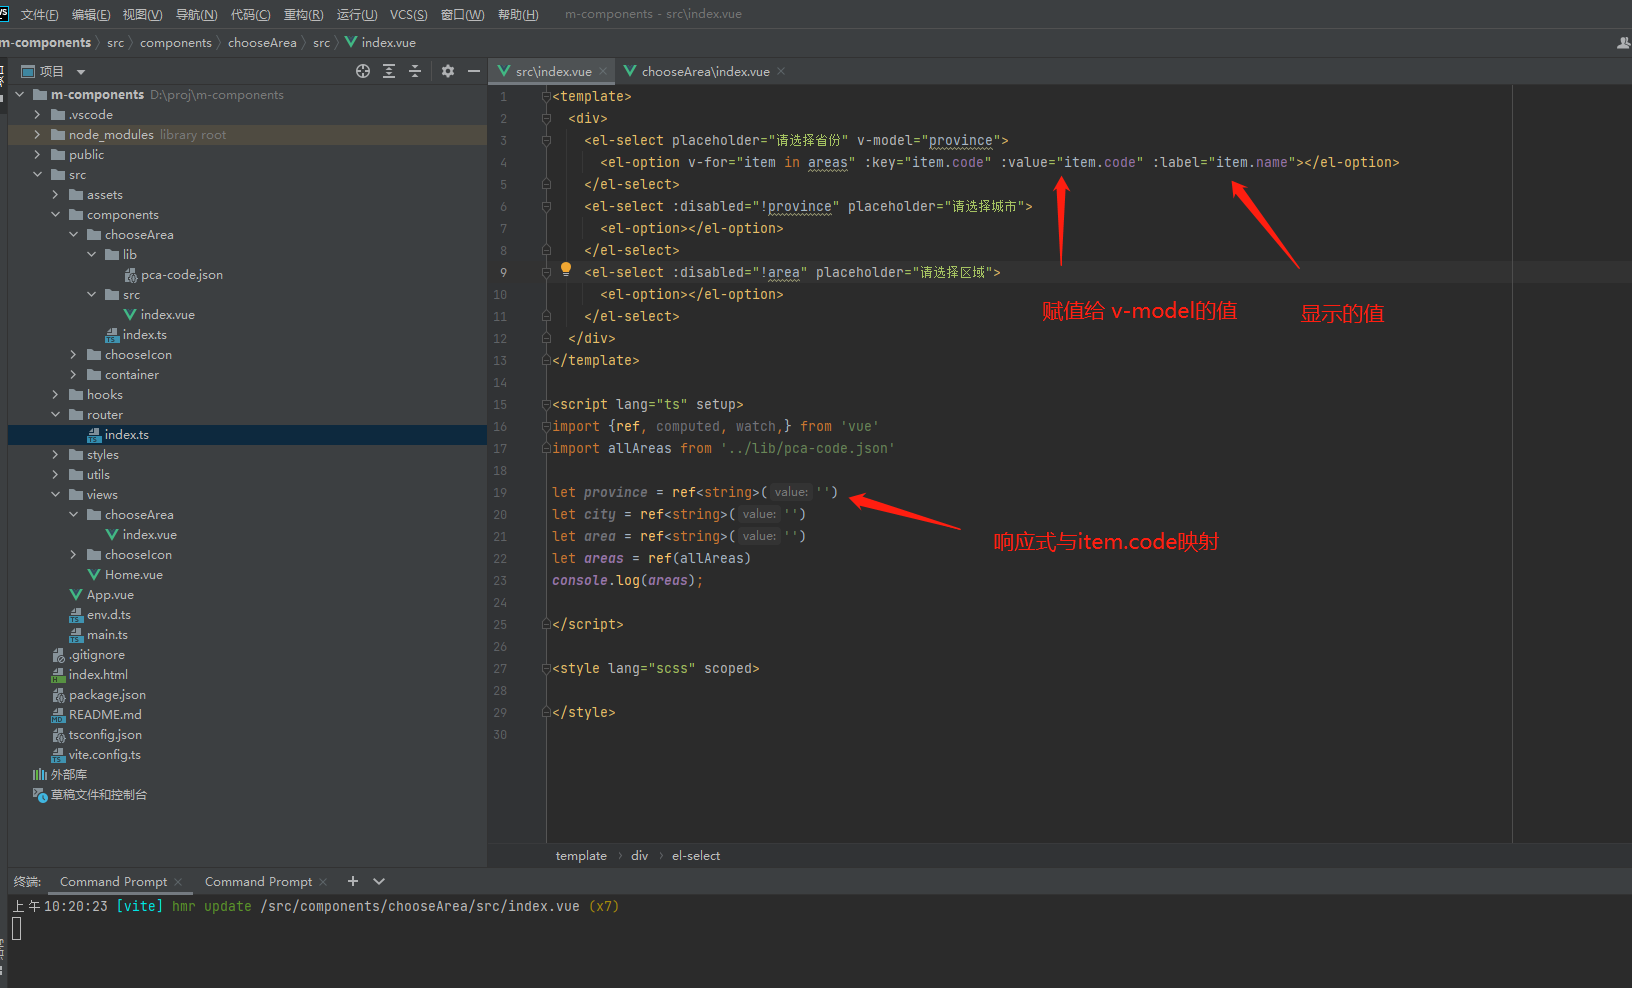
Task: Expand the styles folder
Action: (56, 455)
